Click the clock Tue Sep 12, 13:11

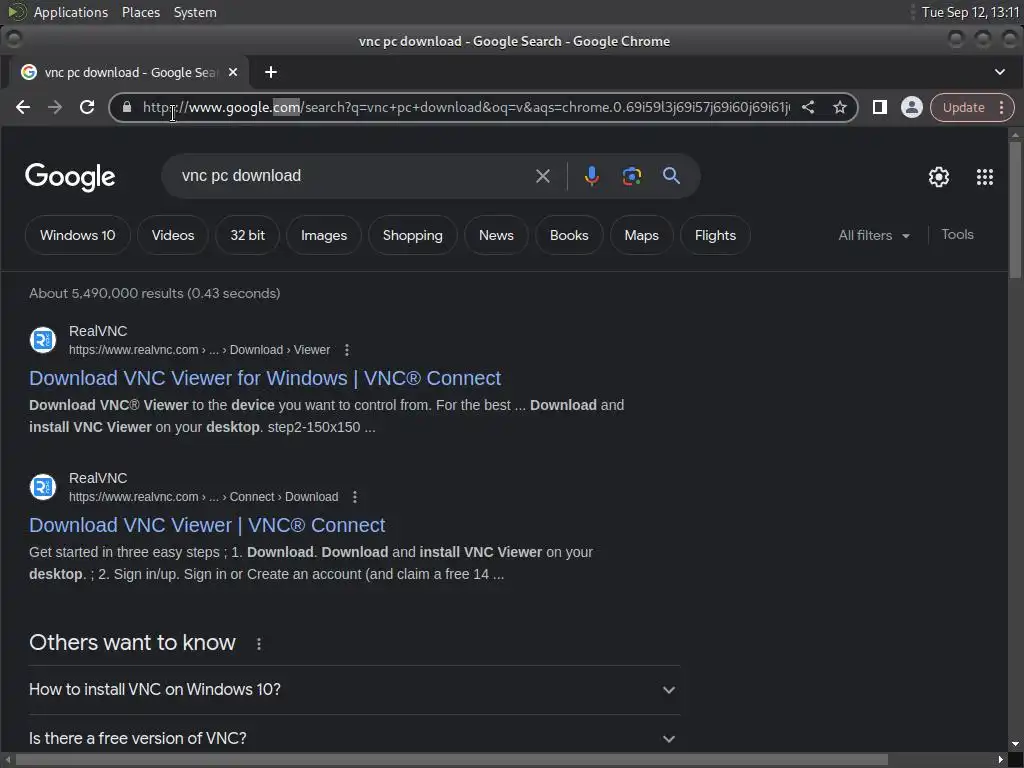click(970, 12)
